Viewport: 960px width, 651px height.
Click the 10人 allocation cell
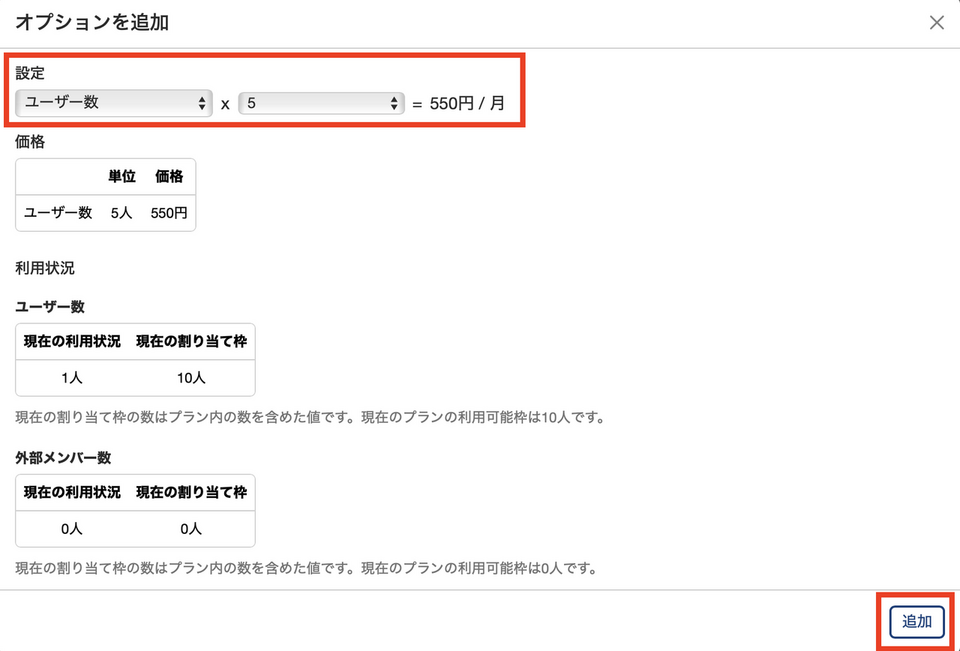191,378
